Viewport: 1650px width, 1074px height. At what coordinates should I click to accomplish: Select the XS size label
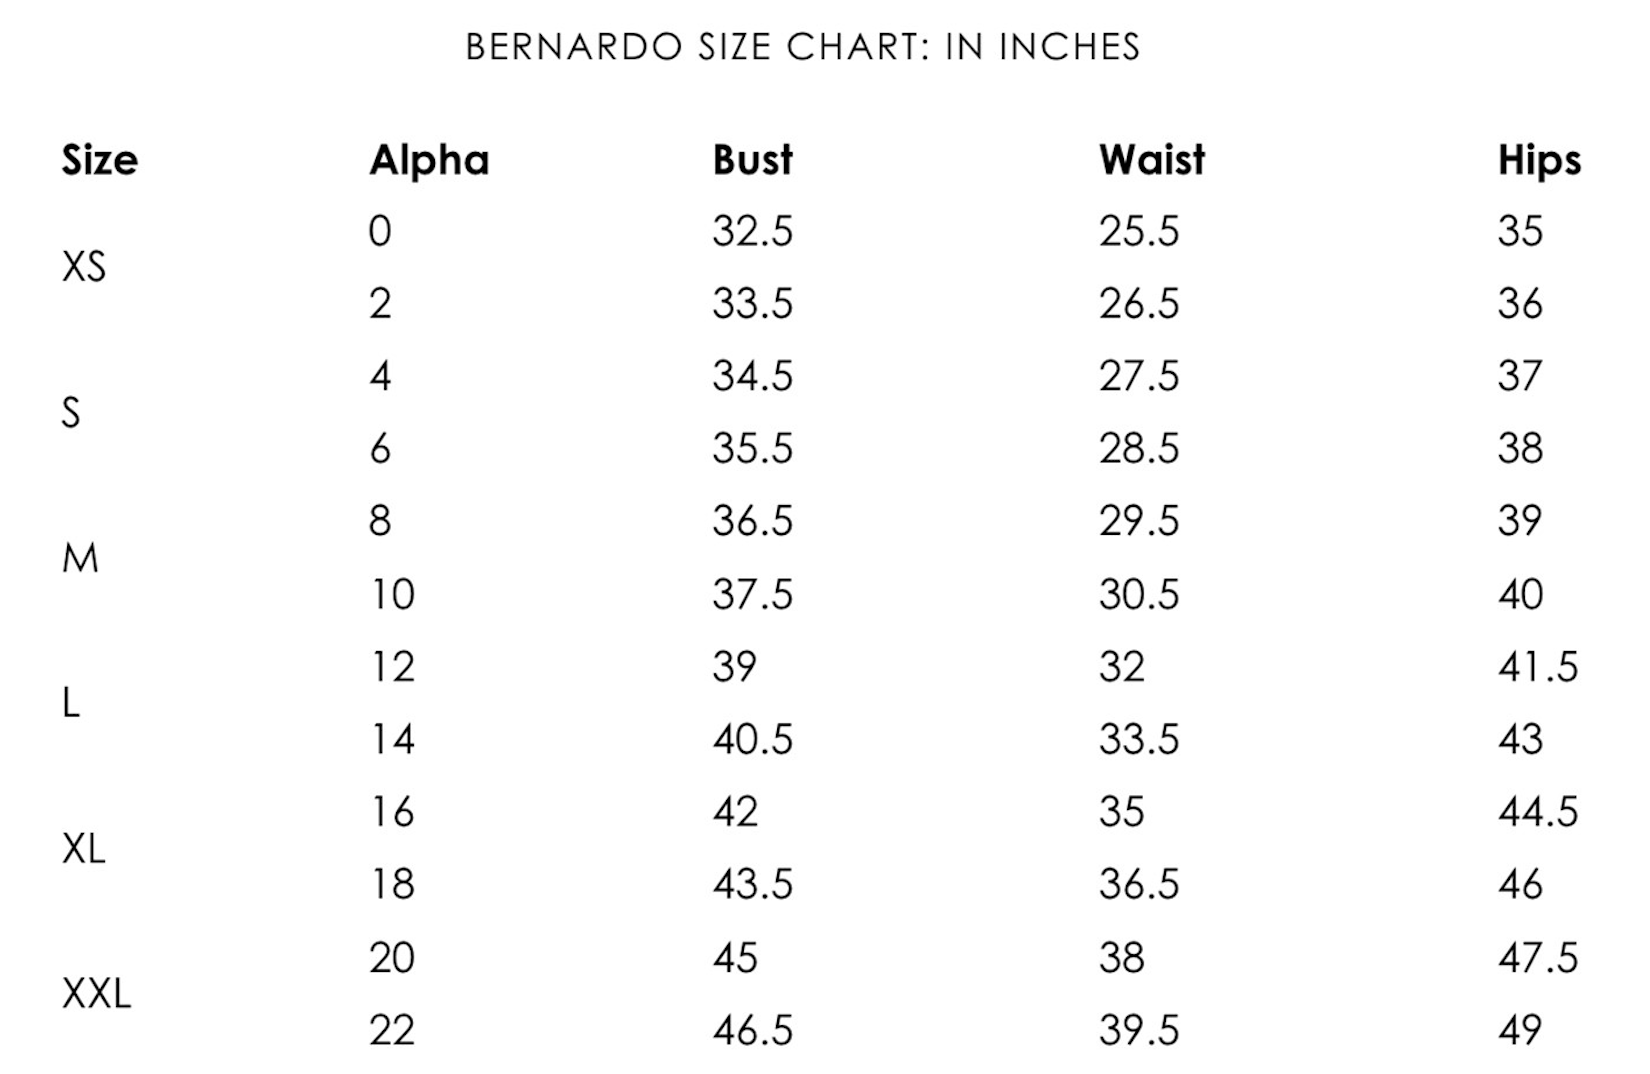tap(83, 267)
